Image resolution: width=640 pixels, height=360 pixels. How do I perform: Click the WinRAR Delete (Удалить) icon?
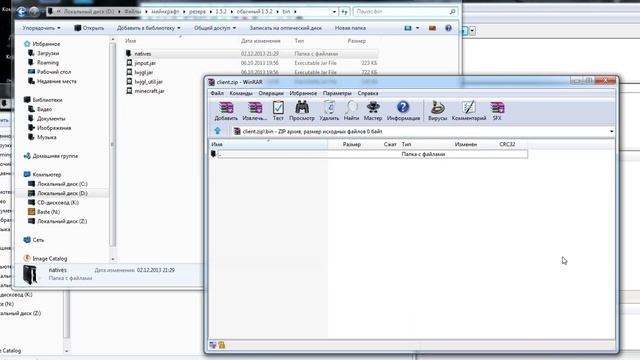tap(329, 111)
